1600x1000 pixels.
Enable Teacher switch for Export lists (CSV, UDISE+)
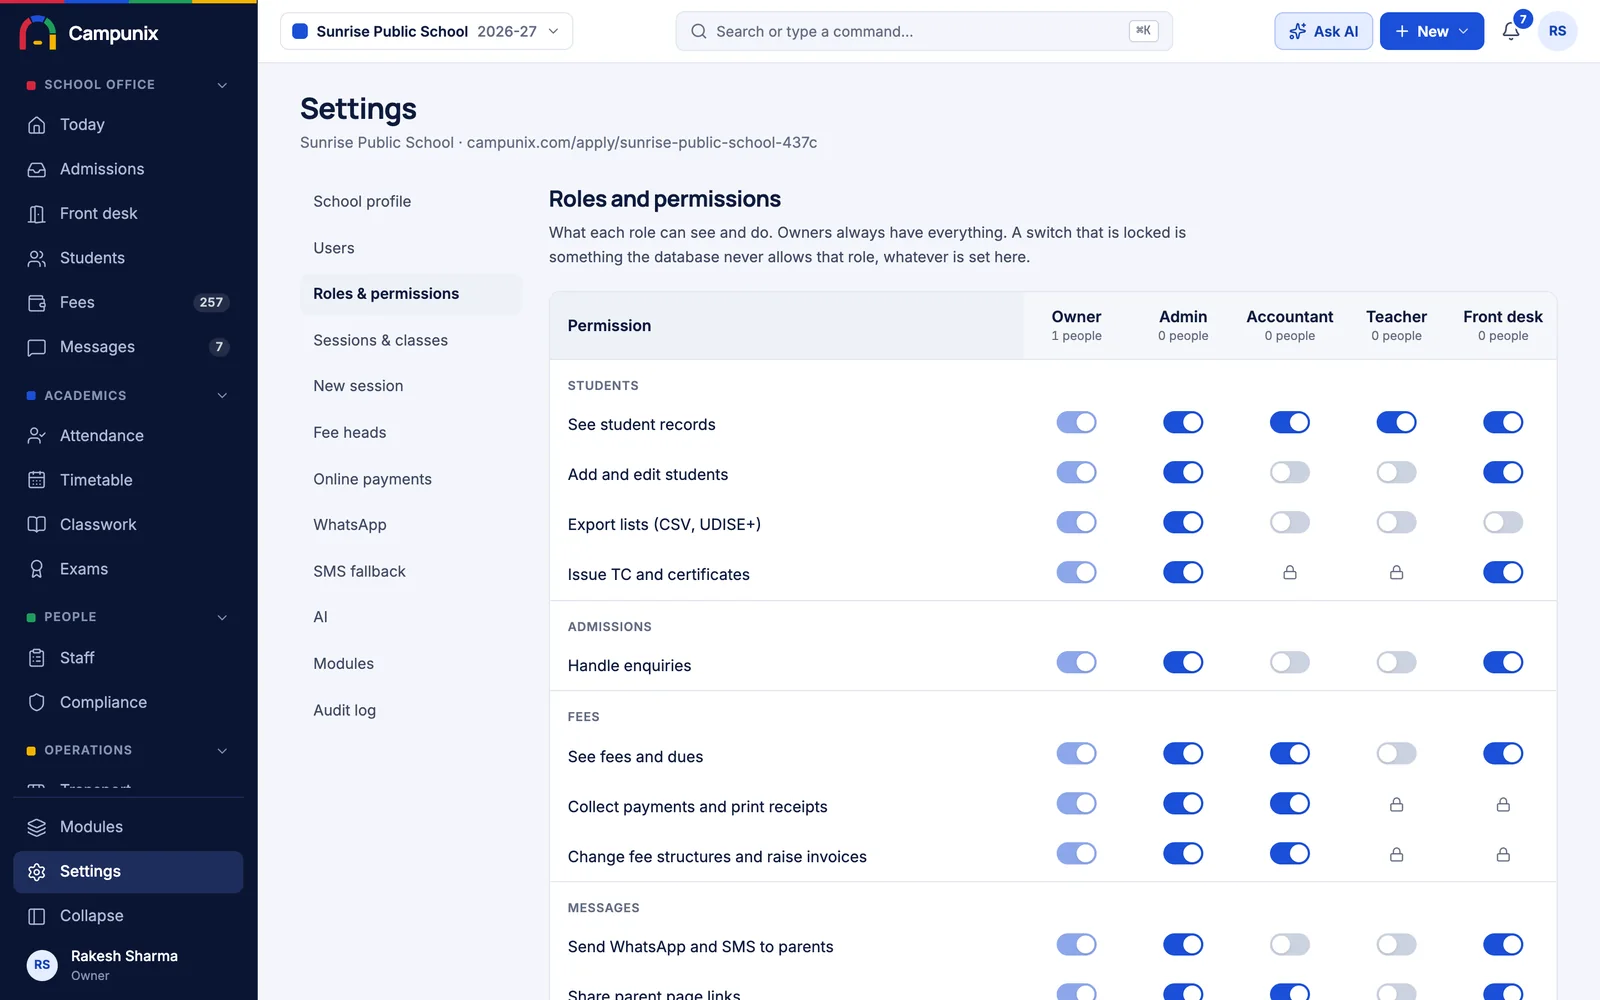coord(1397,522)
